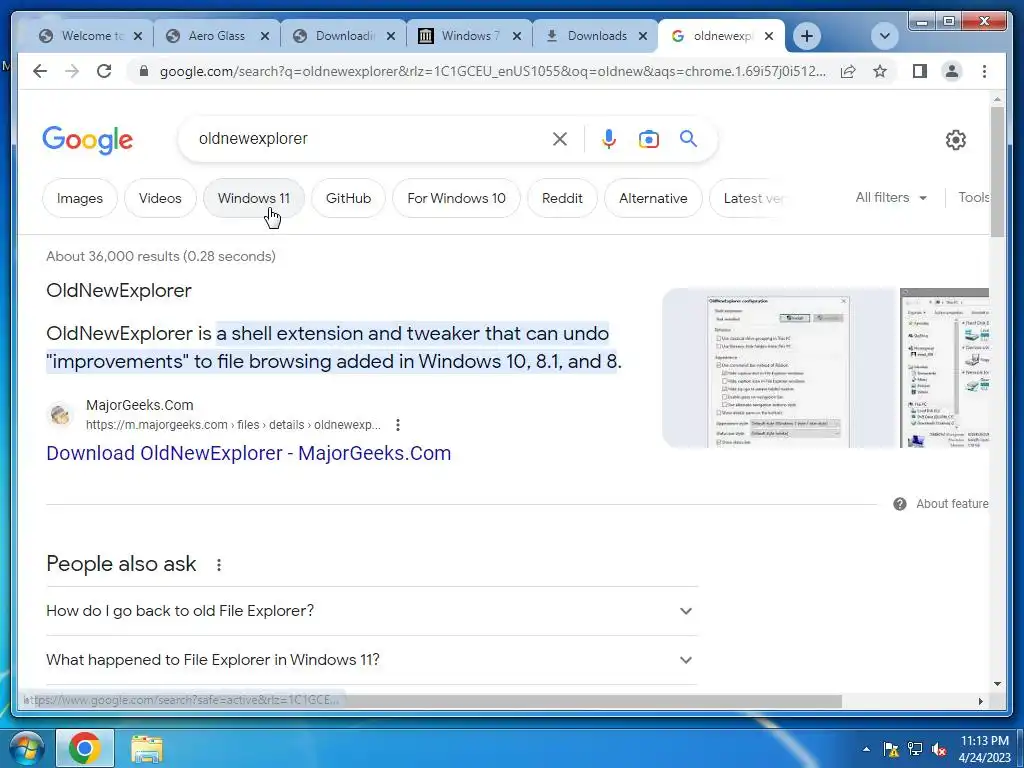
Task: Clear the search box with the X
Action: [x=560, y=138]
